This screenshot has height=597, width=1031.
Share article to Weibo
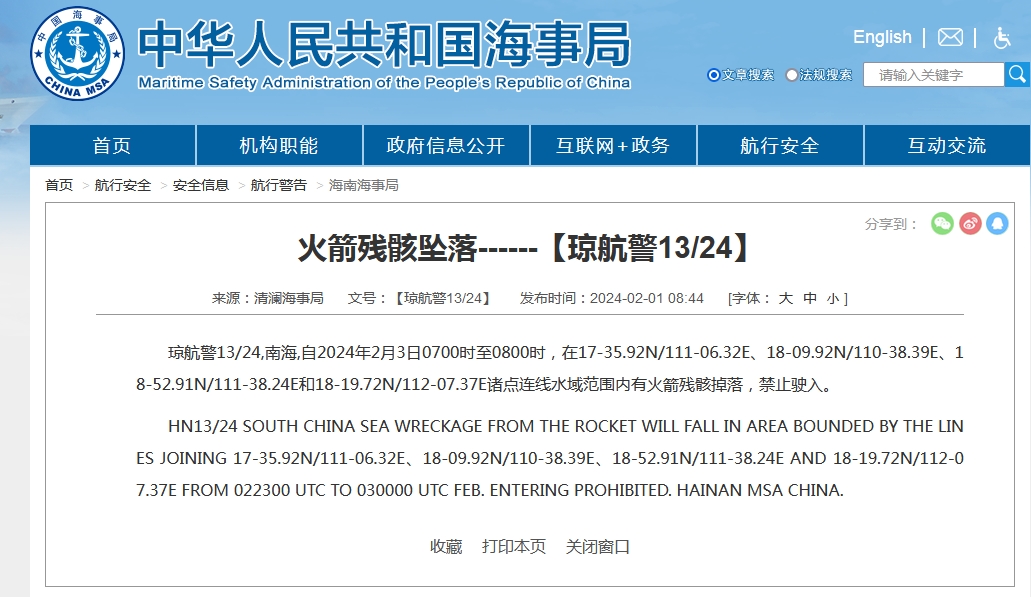(970, 224)
